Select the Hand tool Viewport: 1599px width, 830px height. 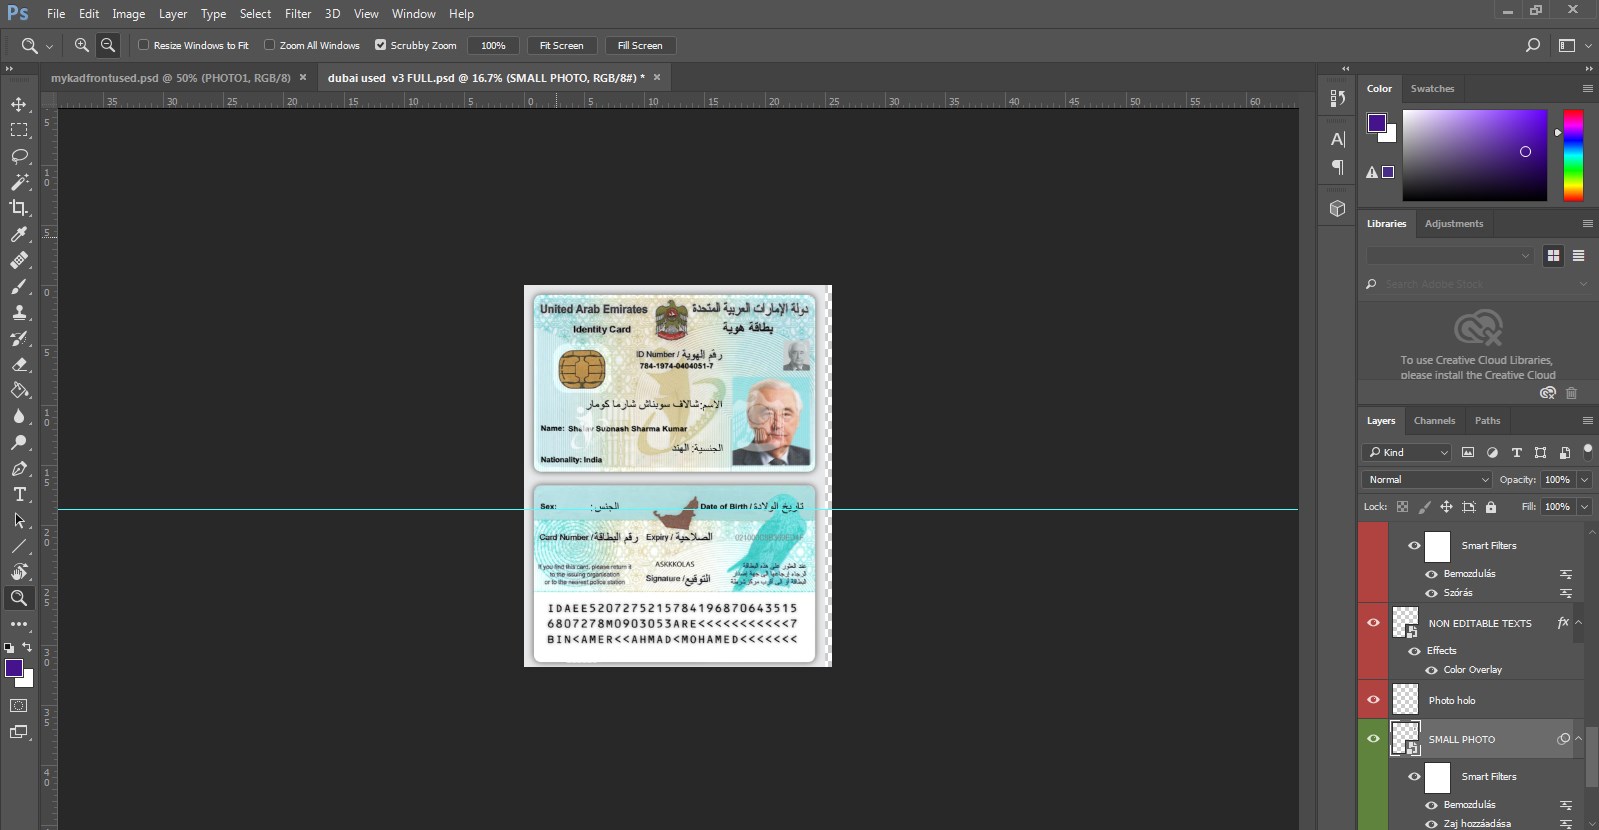(19, 572)
